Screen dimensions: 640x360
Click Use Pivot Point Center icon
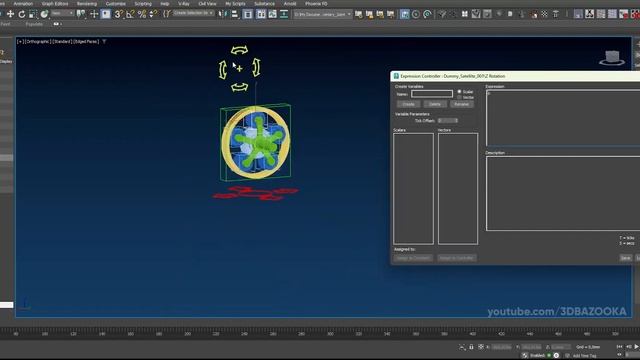(x=81, y=14)
